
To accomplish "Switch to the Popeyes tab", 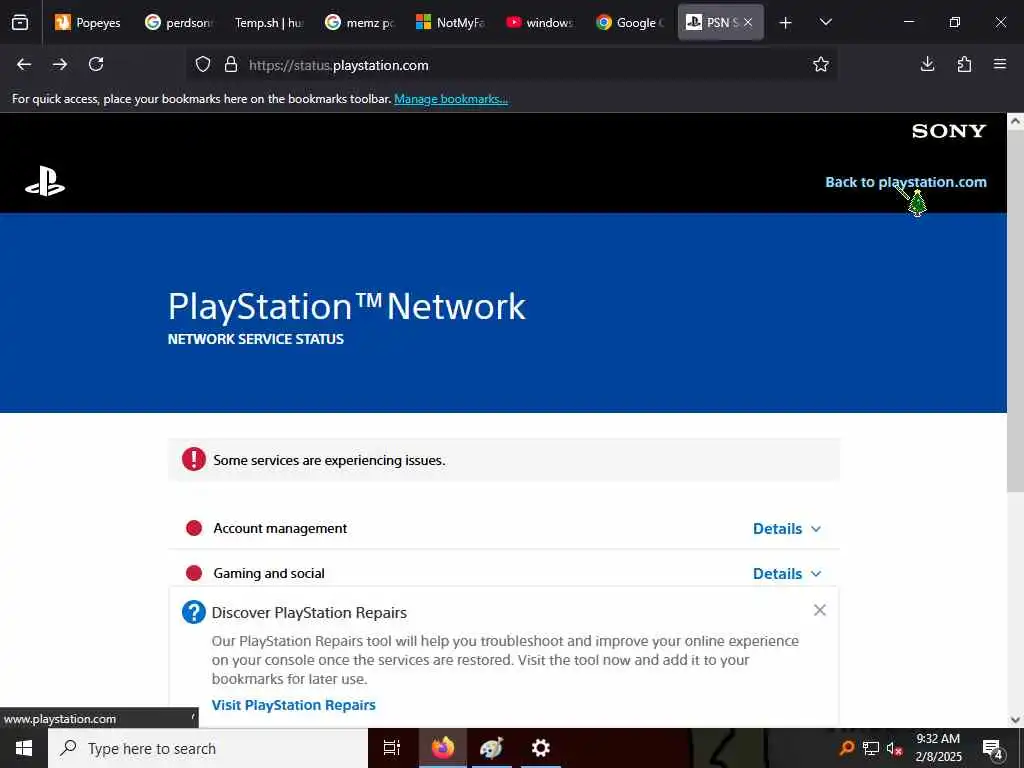I will pos(88,22).
